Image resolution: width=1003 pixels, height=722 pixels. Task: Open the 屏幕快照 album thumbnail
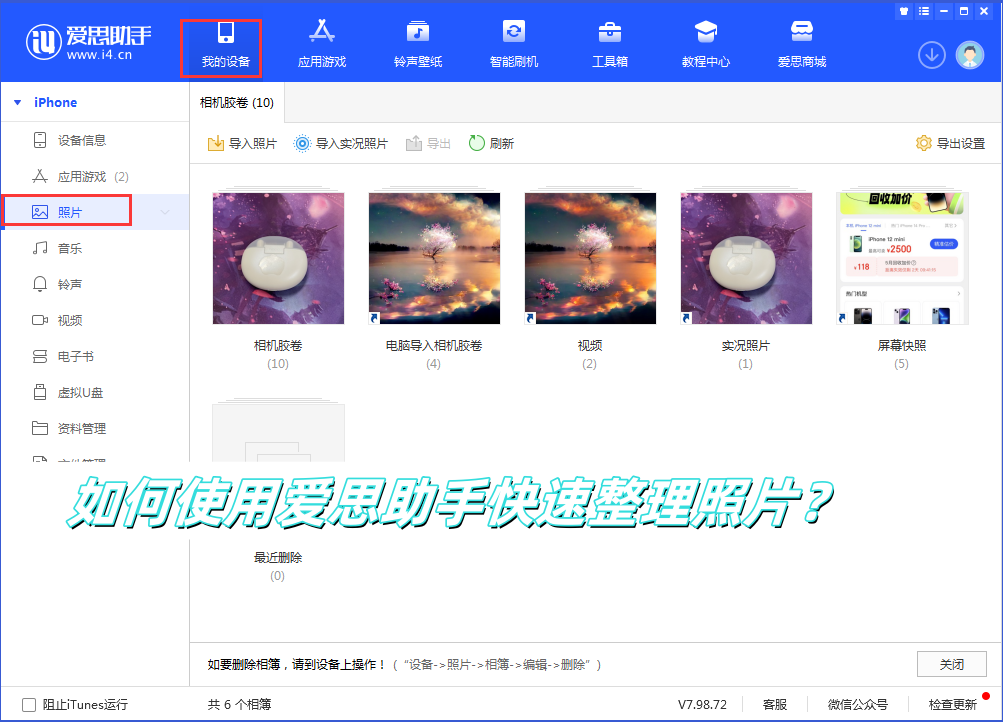click(902, 258)
